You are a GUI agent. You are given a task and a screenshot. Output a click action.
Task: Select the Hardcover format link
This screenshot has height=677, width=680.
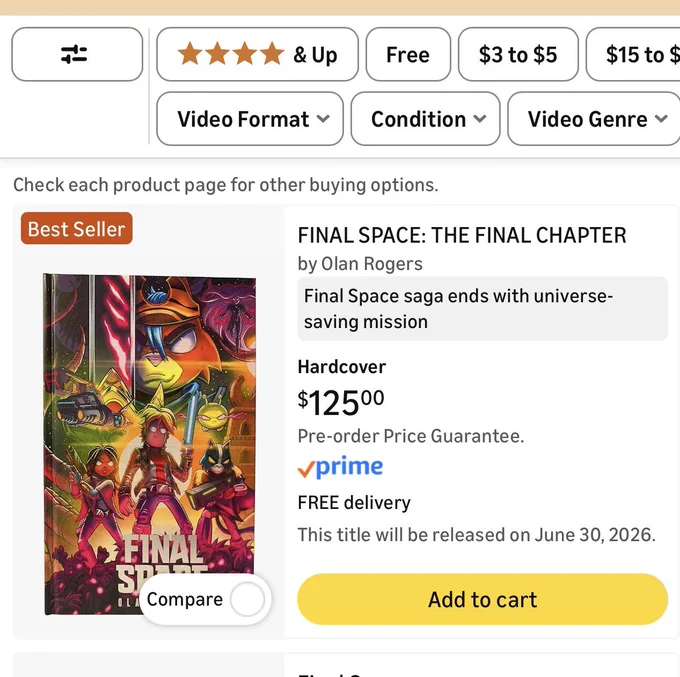pos(342,367)
